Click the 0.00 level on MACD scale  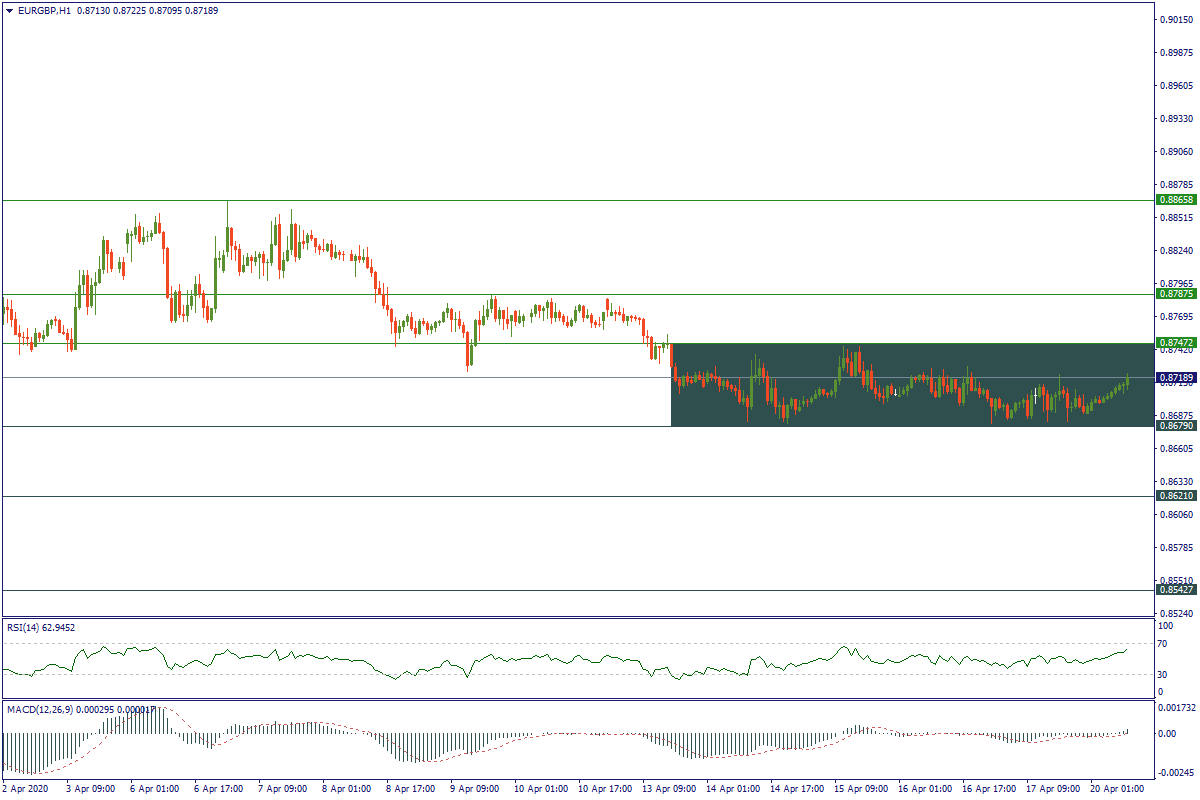click(x=1166, y=733)
